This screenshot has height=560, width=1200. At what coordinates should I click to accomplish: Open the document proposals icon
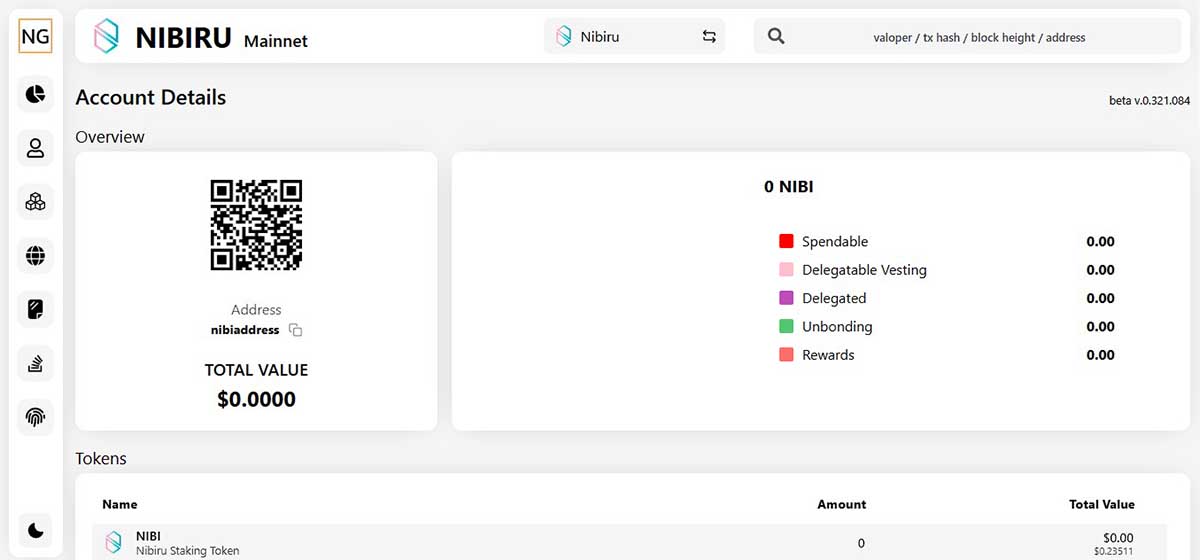click(x=36, y=310)
